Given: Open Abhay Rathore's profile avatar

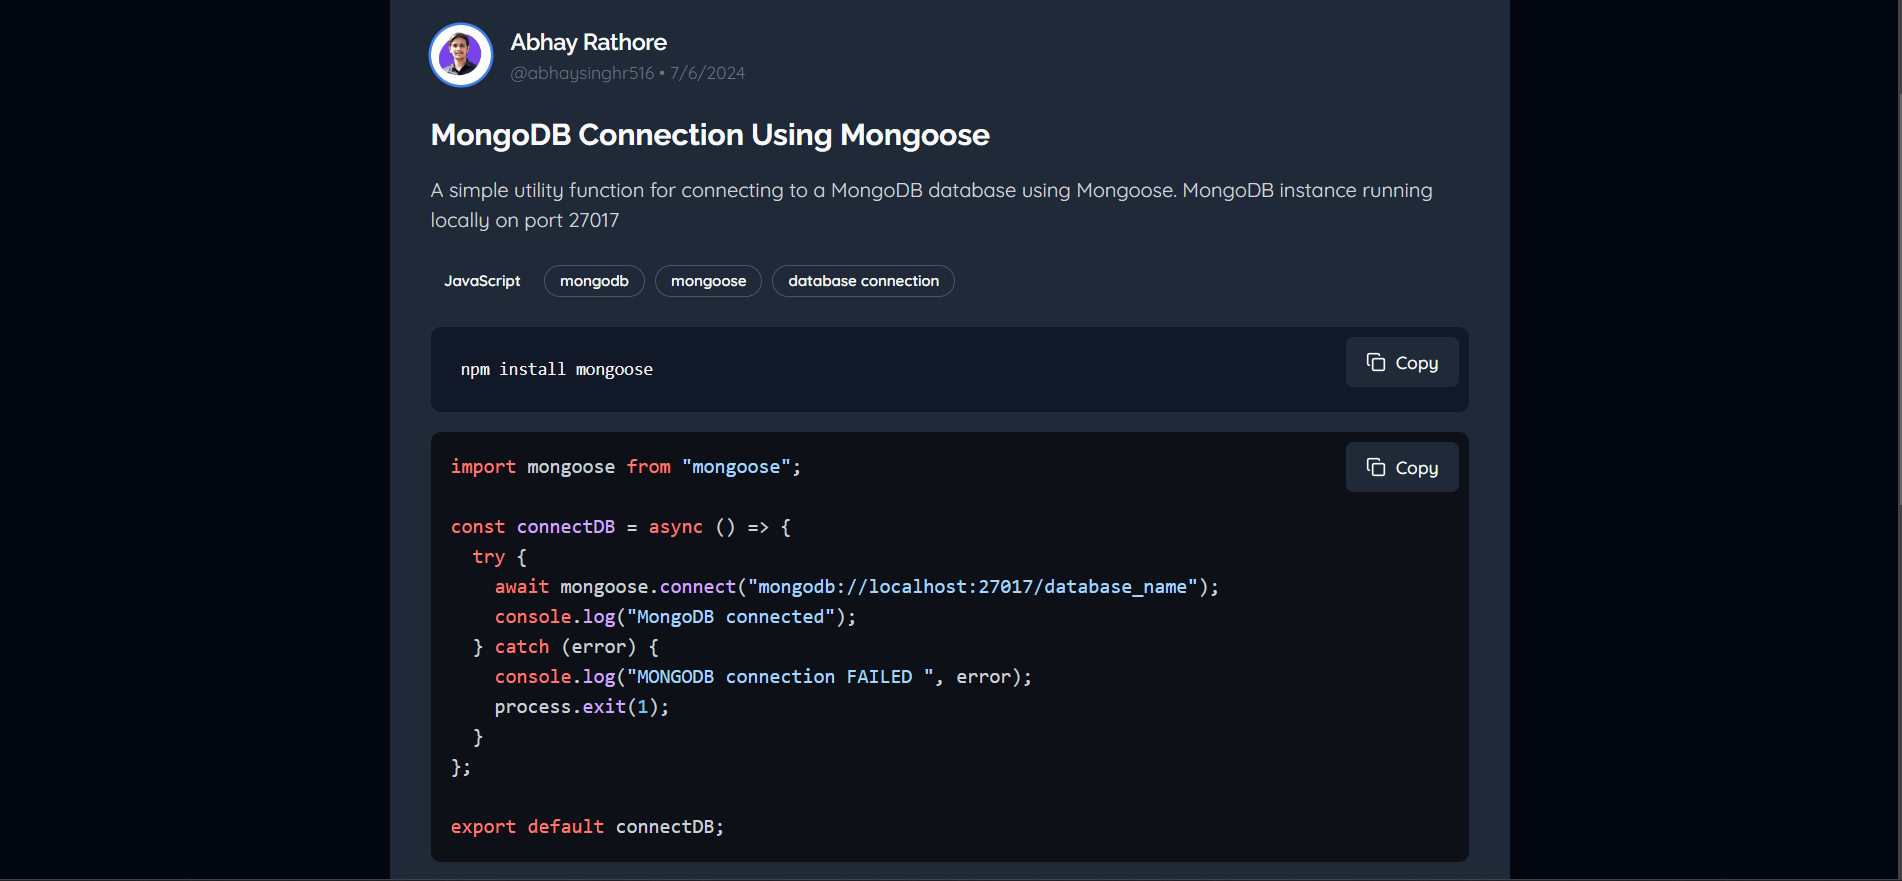Looking at the screenshot, I should [461, 55].
